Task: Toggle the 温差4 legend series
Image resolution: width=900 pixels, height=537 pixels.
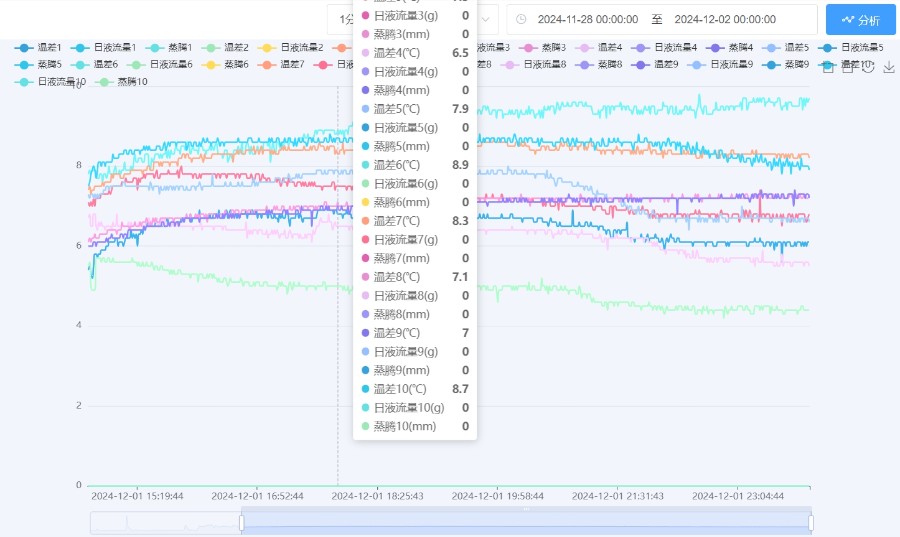Action: click(599, 48)
